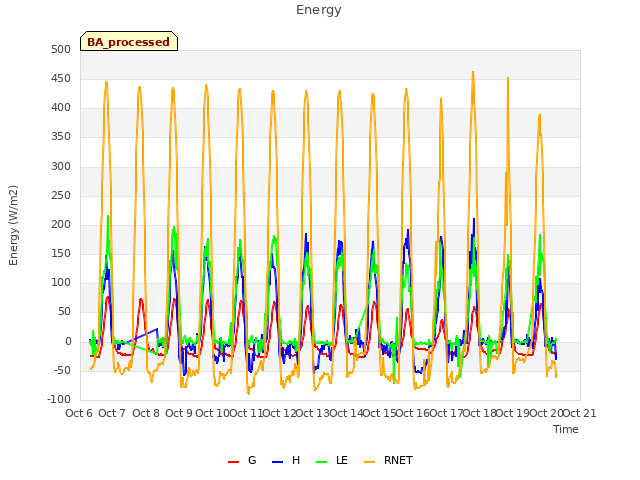Click the Energy (W/m2) y-axis label
The image size is (640, 480).
point(13,225)
